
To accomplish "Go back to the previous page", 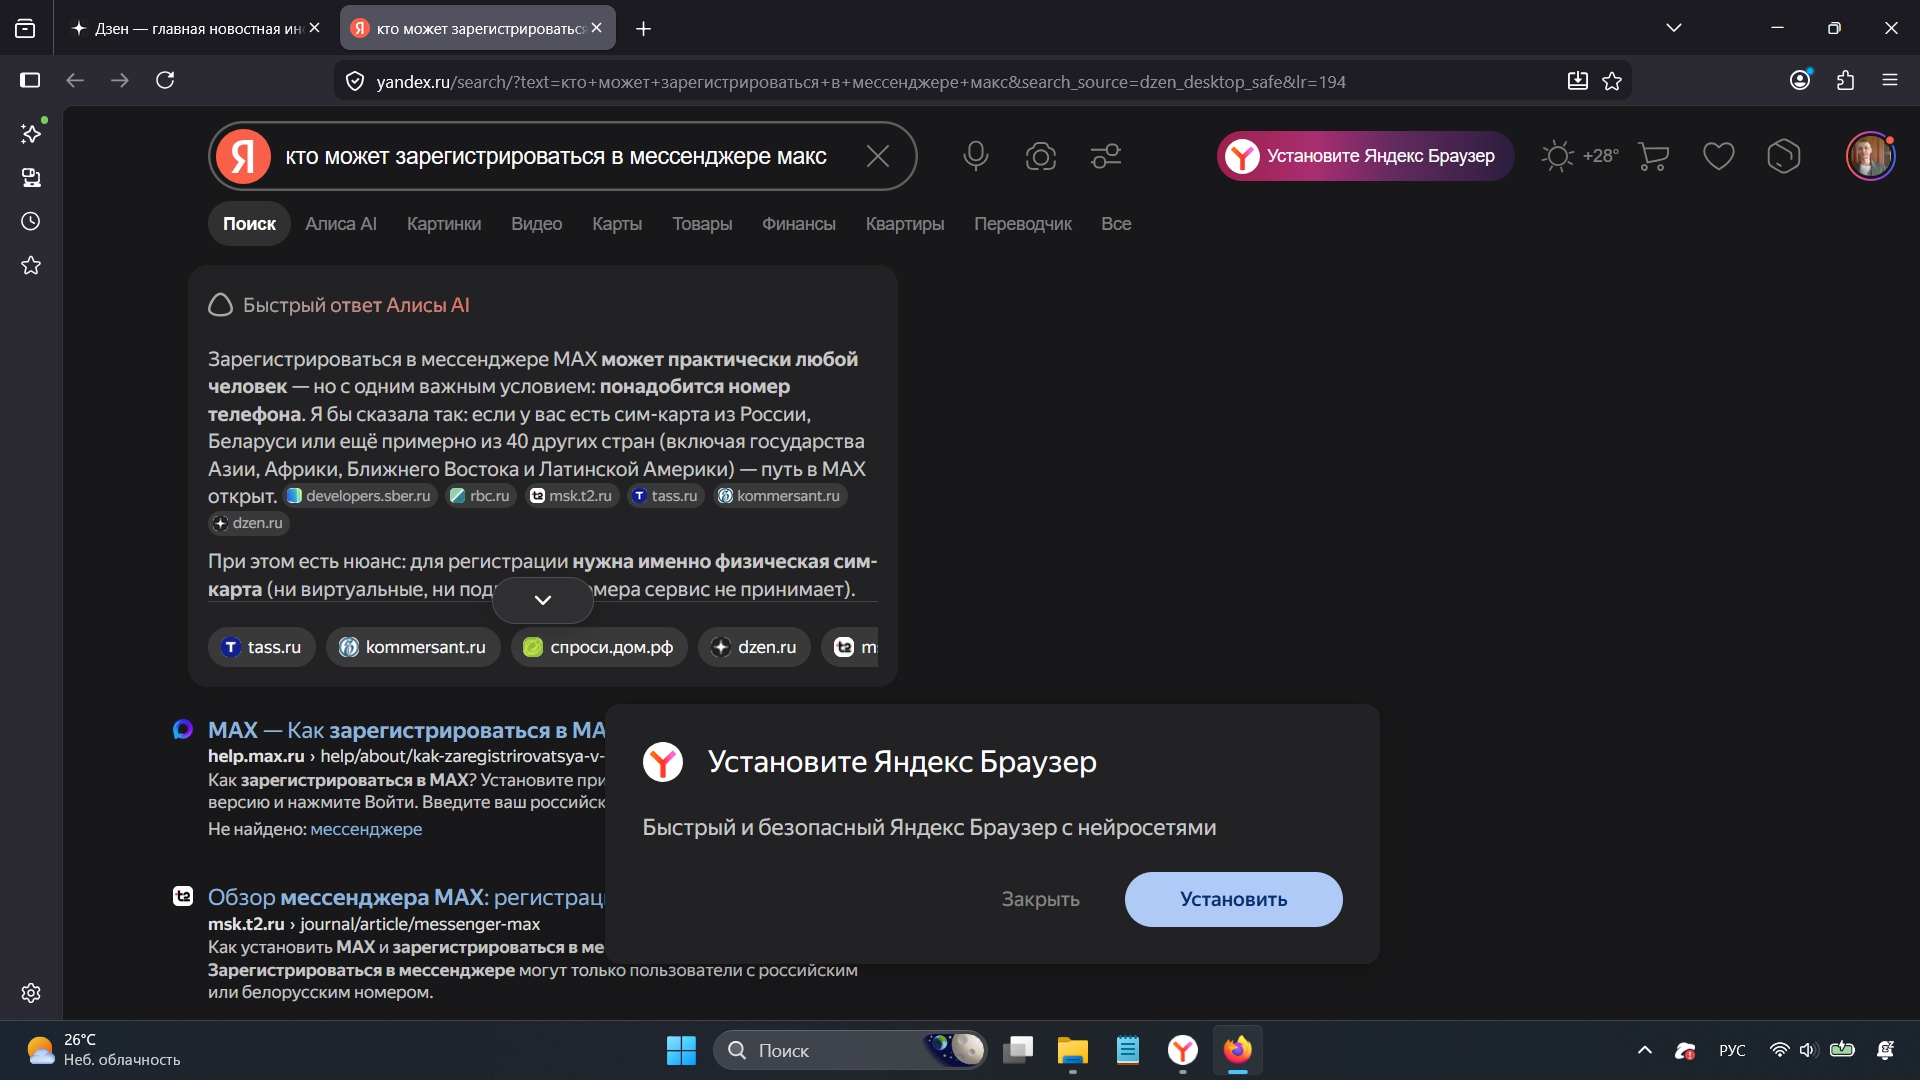I will click(75, 80).
